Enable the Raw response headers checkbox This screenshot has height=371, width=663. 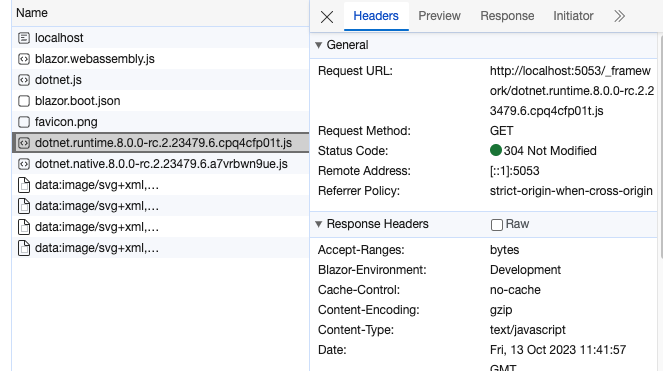[497, 225]
